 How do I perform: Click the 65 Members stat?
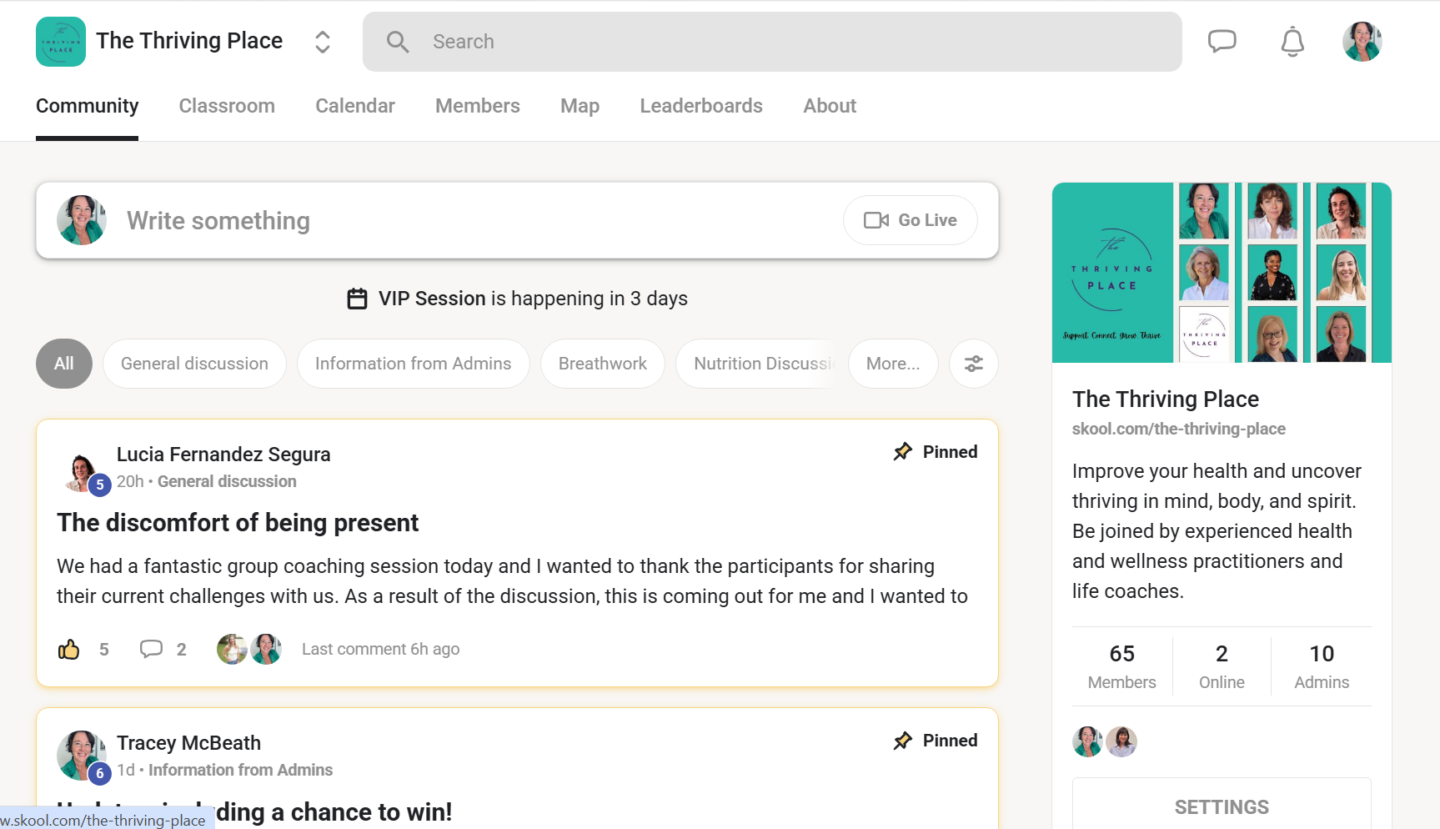tap(1122, 667)
